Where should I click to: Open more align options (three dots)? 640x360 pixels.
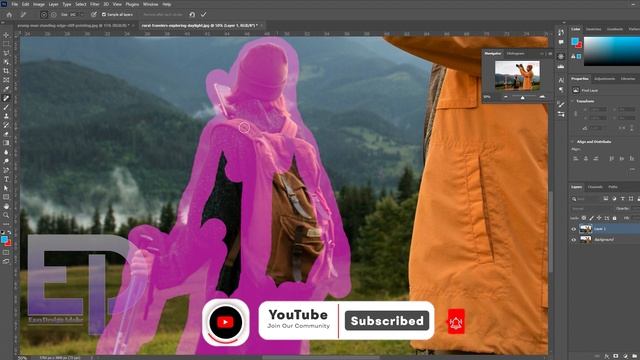632,169
